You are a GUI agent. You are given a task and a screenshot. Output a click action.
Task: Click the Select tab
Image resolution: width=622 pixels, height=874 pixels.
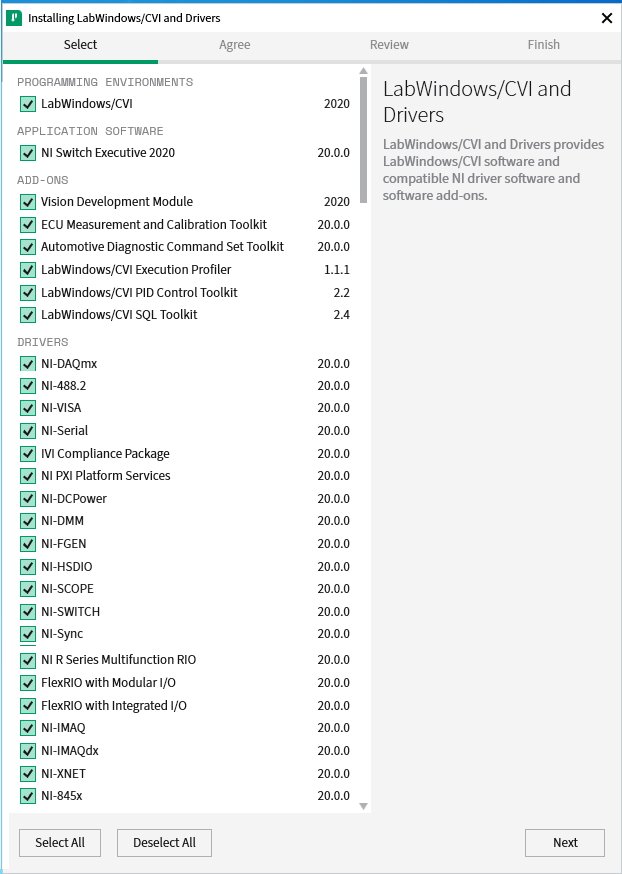tap(80, 45)
